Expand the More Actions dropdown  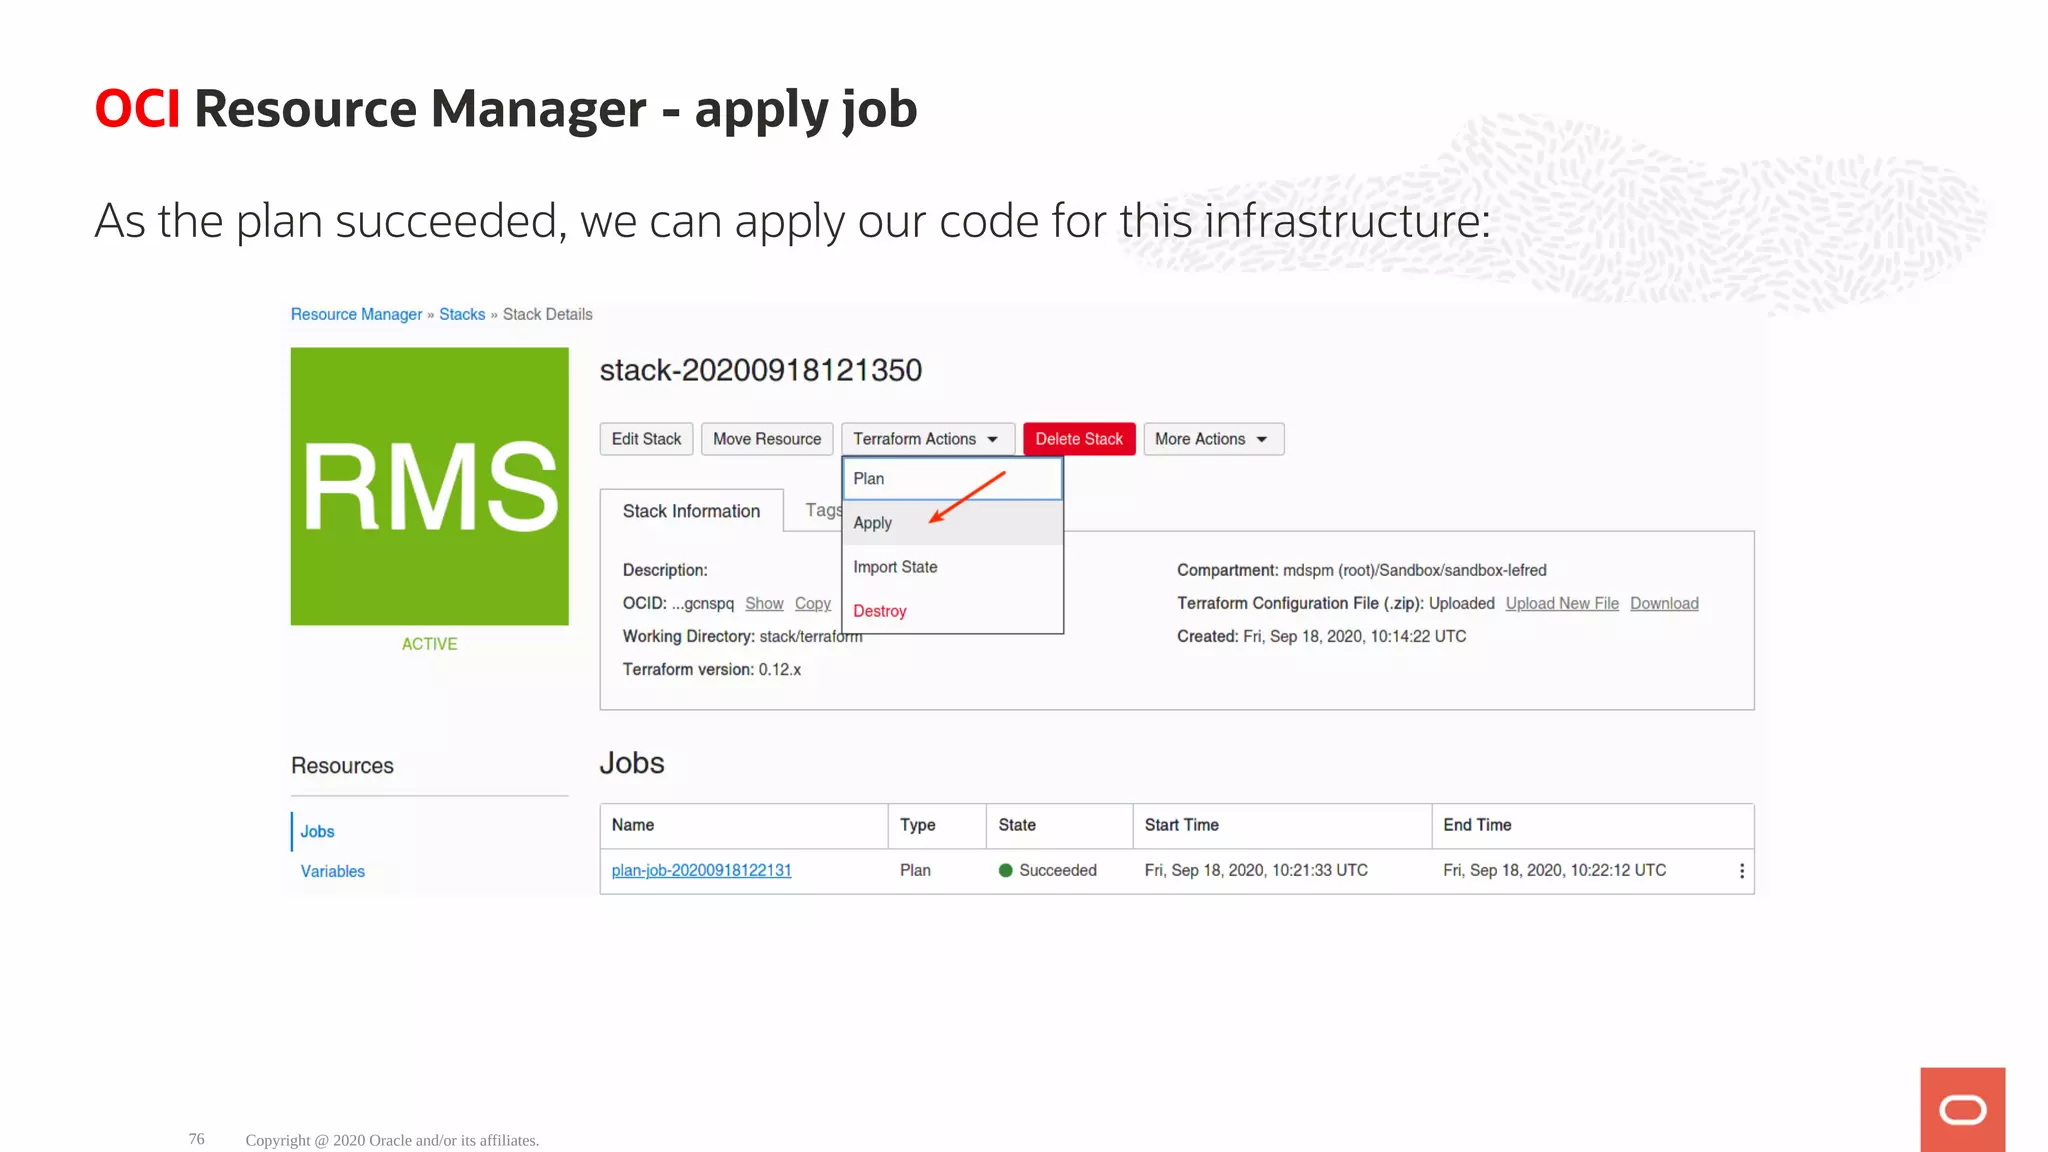click(x=1213, y=439)
